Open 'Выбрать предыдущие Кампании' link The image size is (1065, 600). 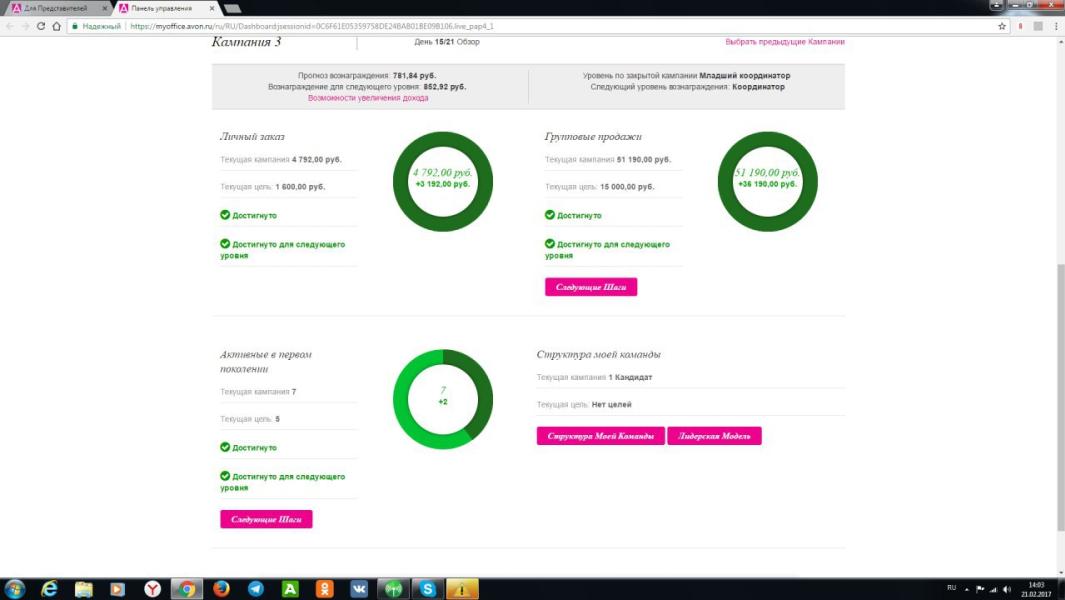click(x=784, y=41)
